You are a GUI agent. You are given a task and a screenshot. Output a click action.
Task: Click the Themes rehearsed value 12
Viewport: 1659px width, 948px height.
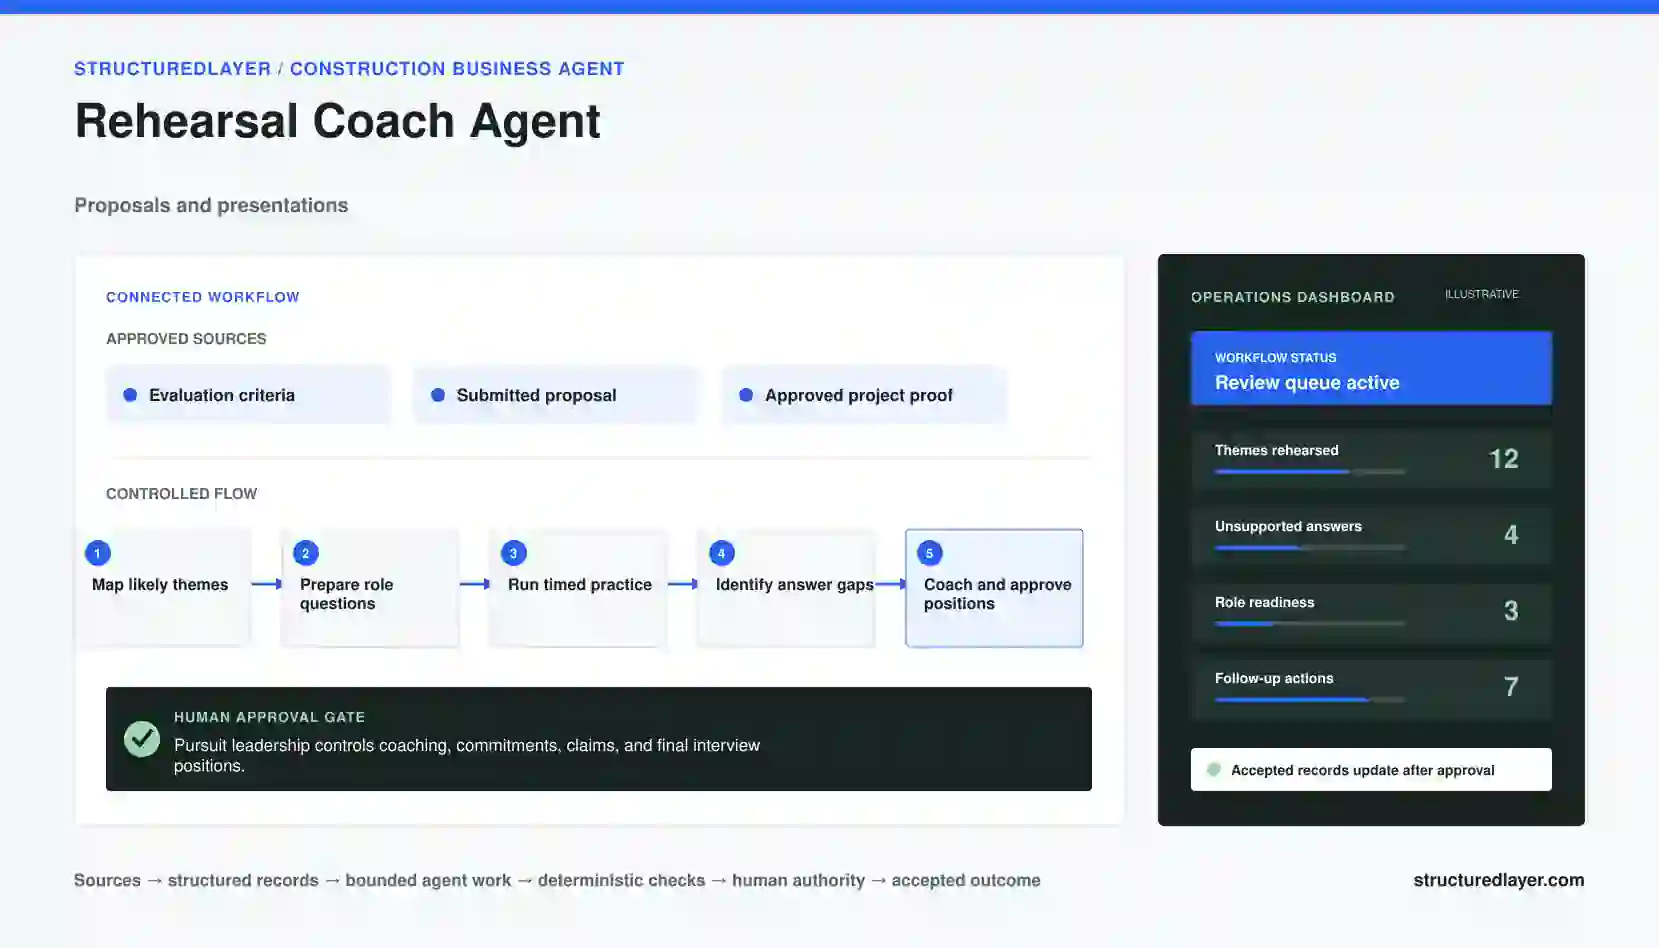point(1504,459)
